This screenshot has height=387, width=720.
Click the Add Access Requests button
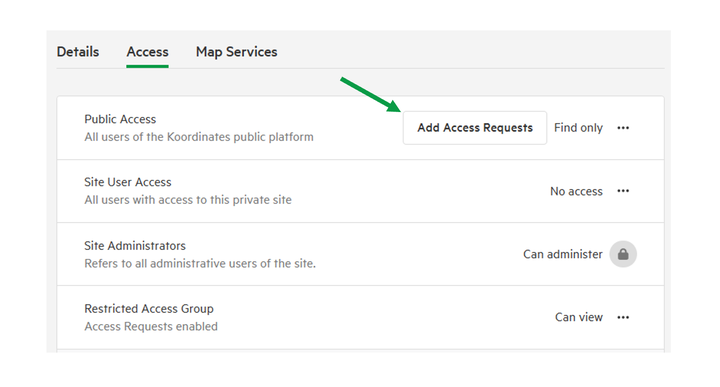point(475,128)
